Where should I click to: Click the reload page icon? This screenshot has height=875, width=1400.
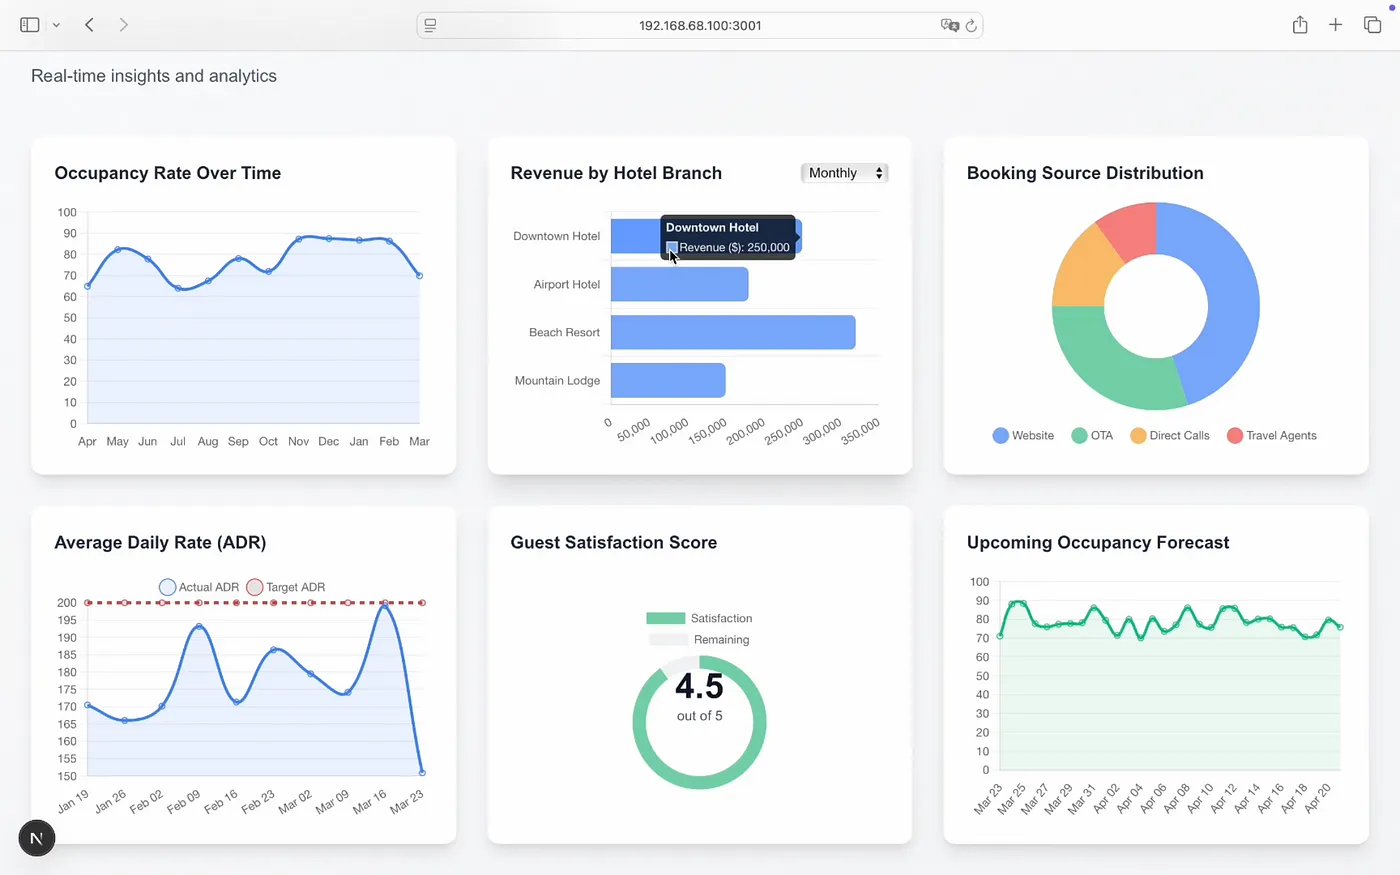tap(971, 26)
